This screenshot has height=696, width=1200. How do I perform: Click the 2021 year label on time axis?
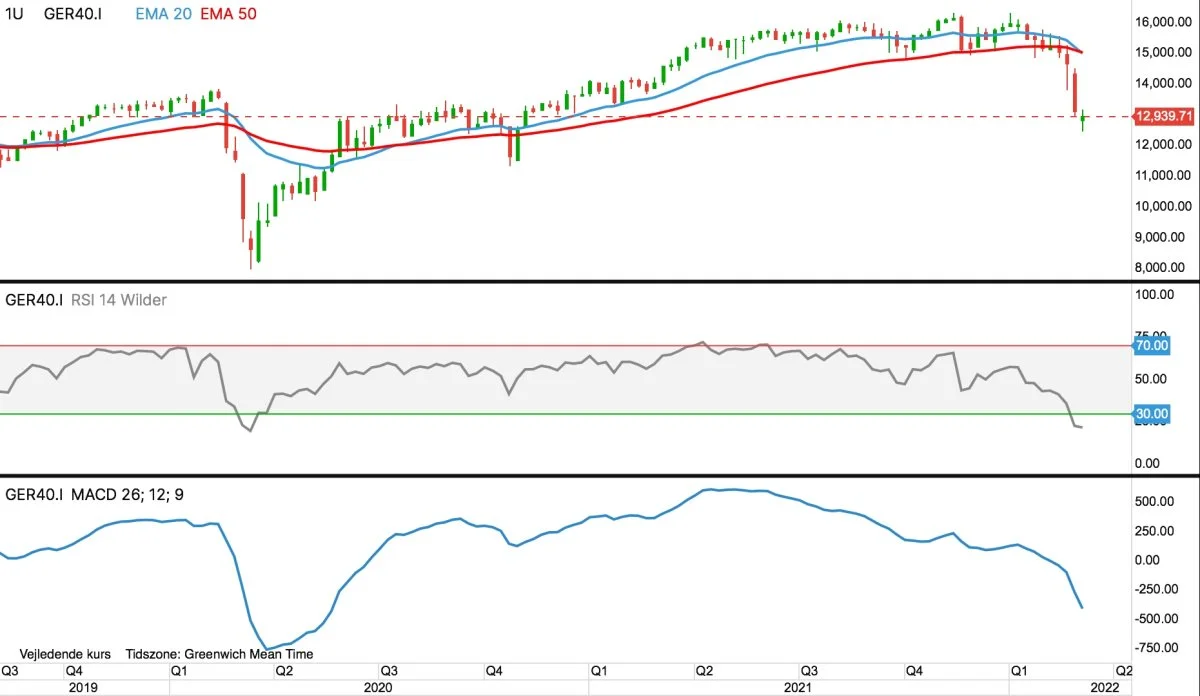pyautogui.click(x=796, y=688)
